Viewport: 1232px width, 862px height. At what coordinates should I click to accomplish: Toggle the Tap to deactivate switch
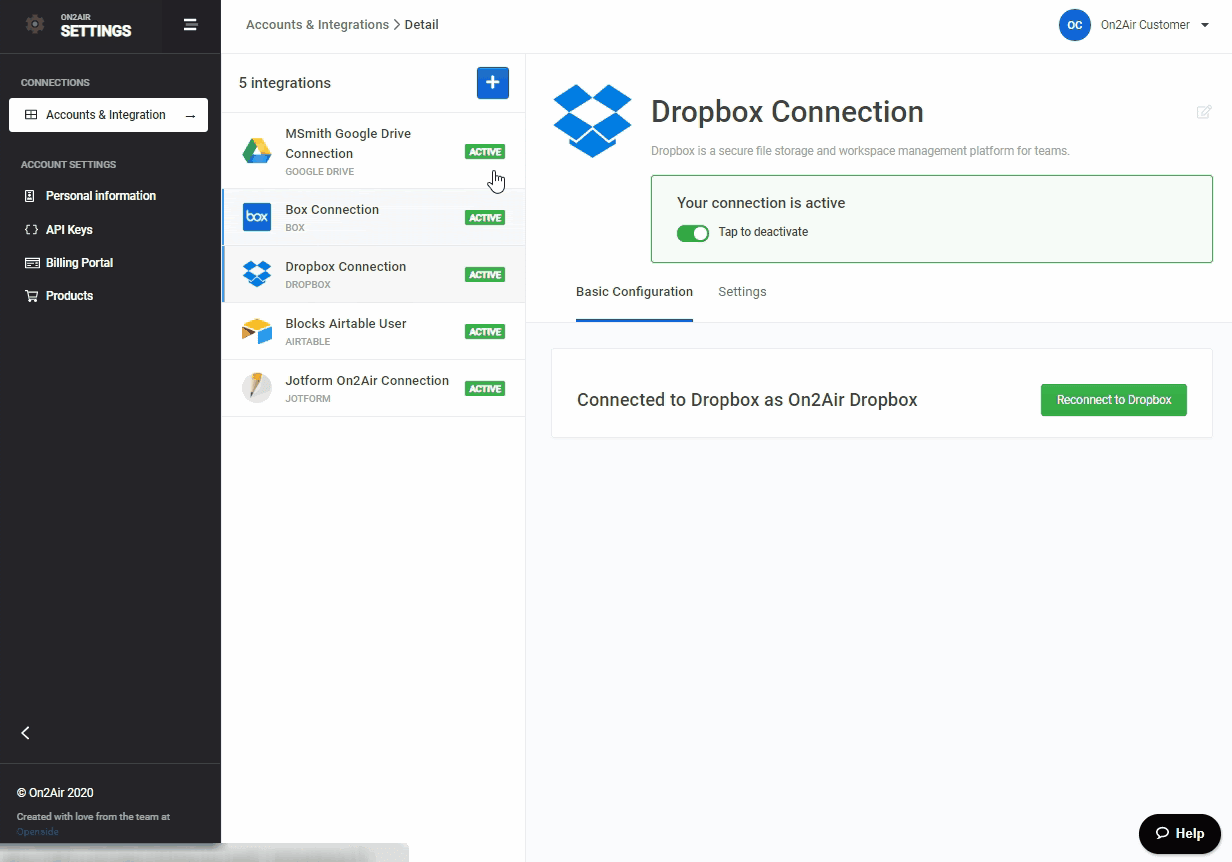tap(693, 233)
